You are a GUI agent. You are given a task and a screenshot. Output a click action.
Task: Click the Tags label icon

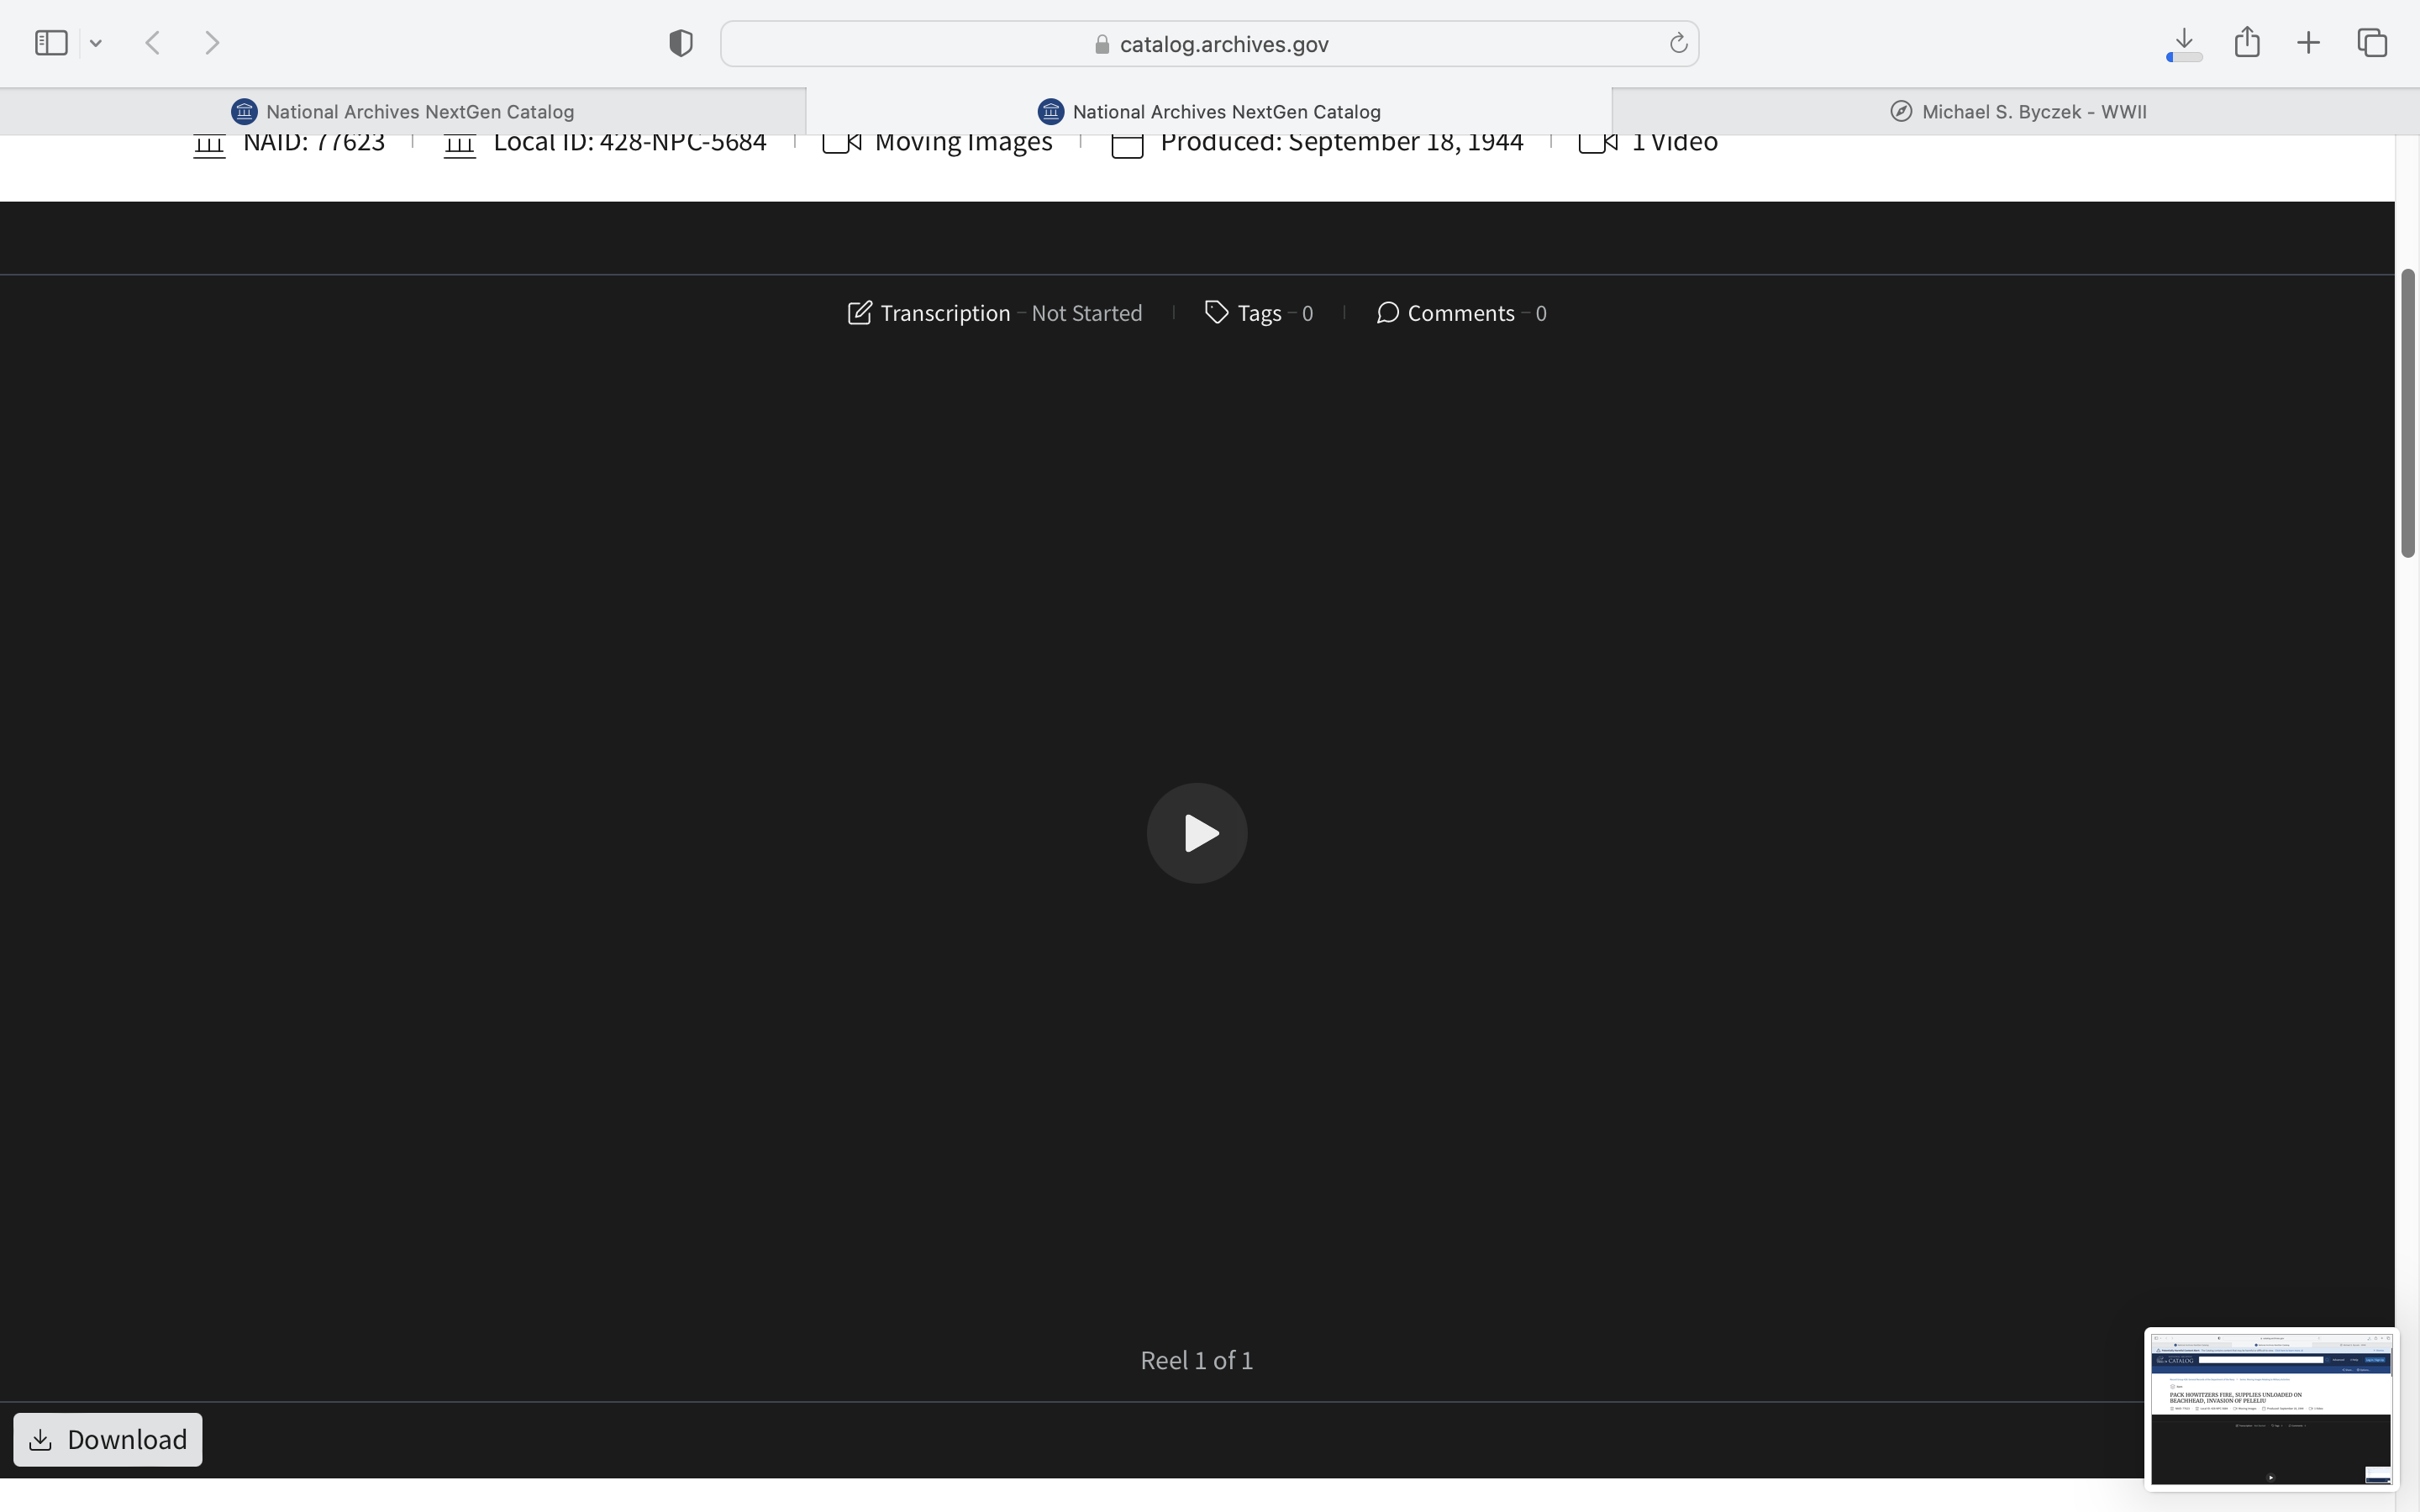click(x=1216, y=313)
